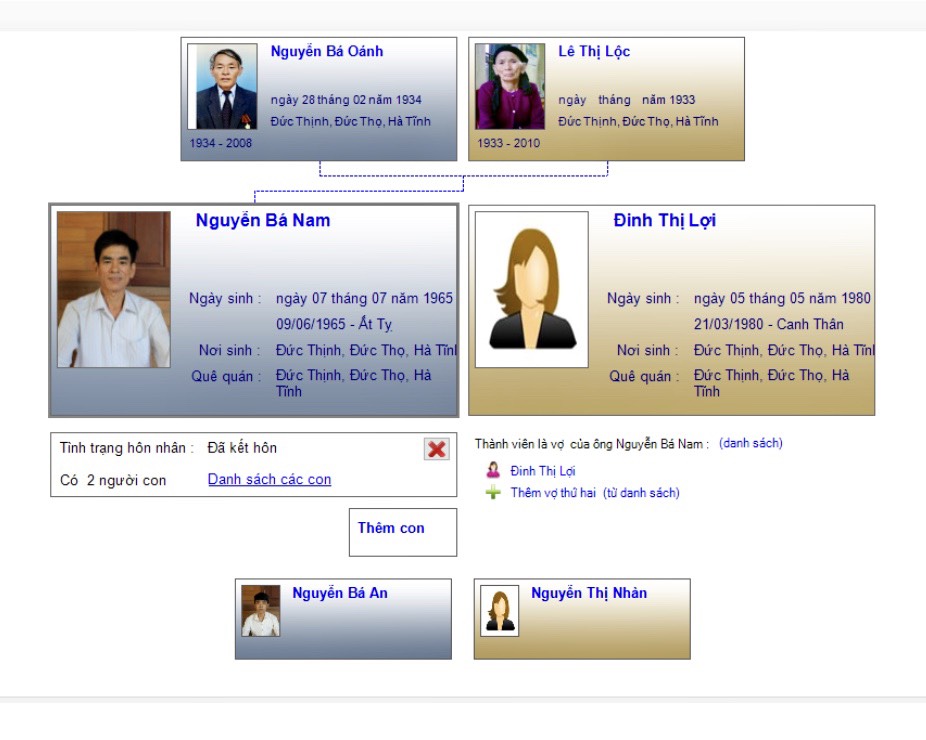Click the Thêm con button

pyautogui.click(x=403, y=532)
